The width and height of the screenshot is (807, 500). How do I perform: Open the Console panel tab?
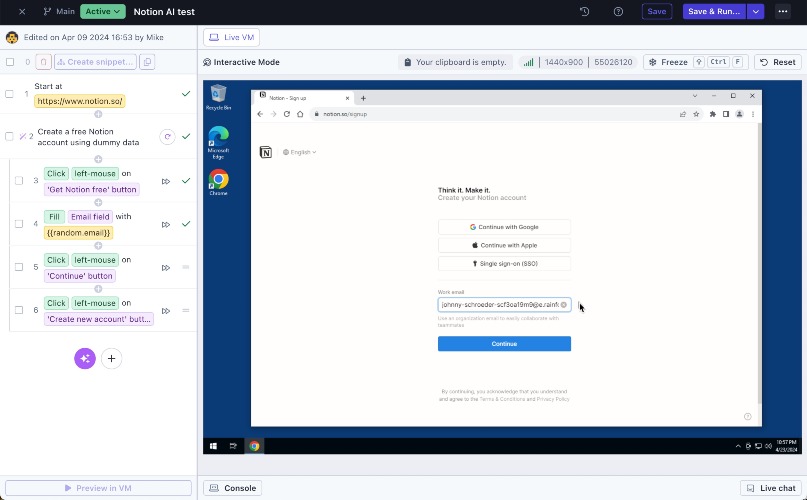pos(233,488)
